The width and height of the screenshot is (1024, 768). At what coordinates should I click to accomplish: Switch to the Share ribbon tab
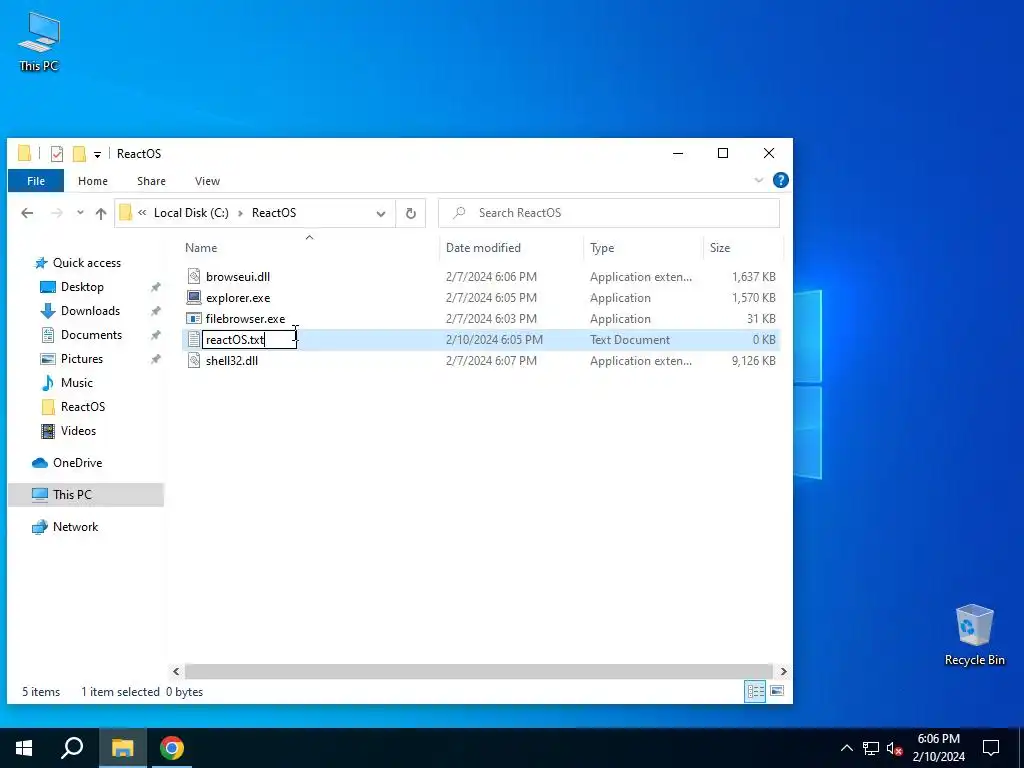[x=151, y=181]
